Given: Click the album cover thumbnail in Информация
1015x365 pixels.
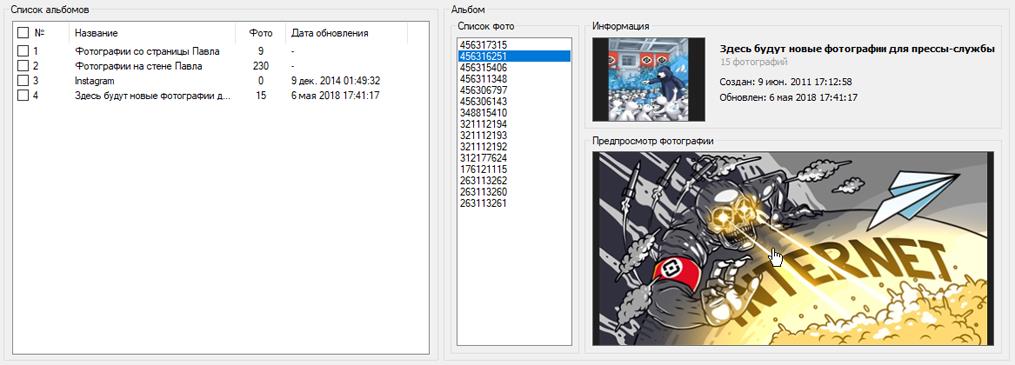Looking at the screenshot, I should tap(649, 79).
